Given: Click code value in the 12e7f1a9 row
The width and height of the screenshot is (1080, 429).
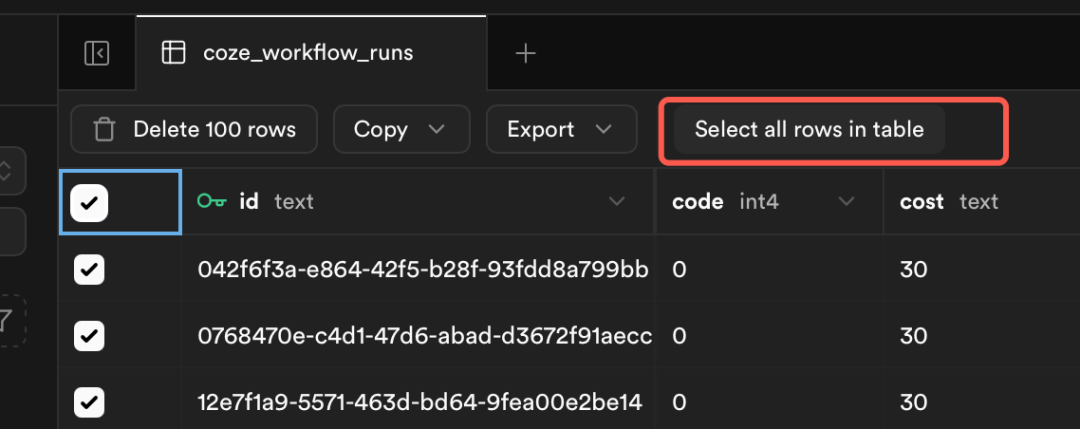Looking at the screenshot, I should 680,402.
